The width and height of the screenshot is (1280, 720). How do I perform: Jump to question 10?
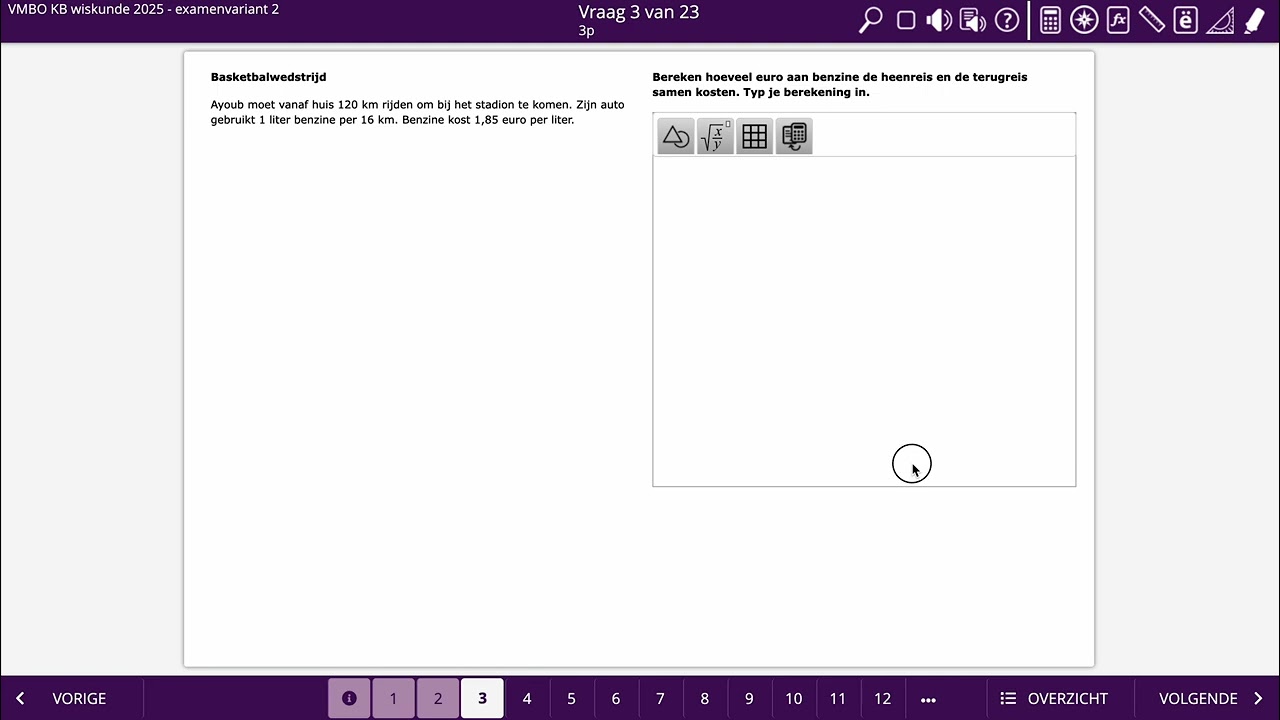tap(794, 698)
